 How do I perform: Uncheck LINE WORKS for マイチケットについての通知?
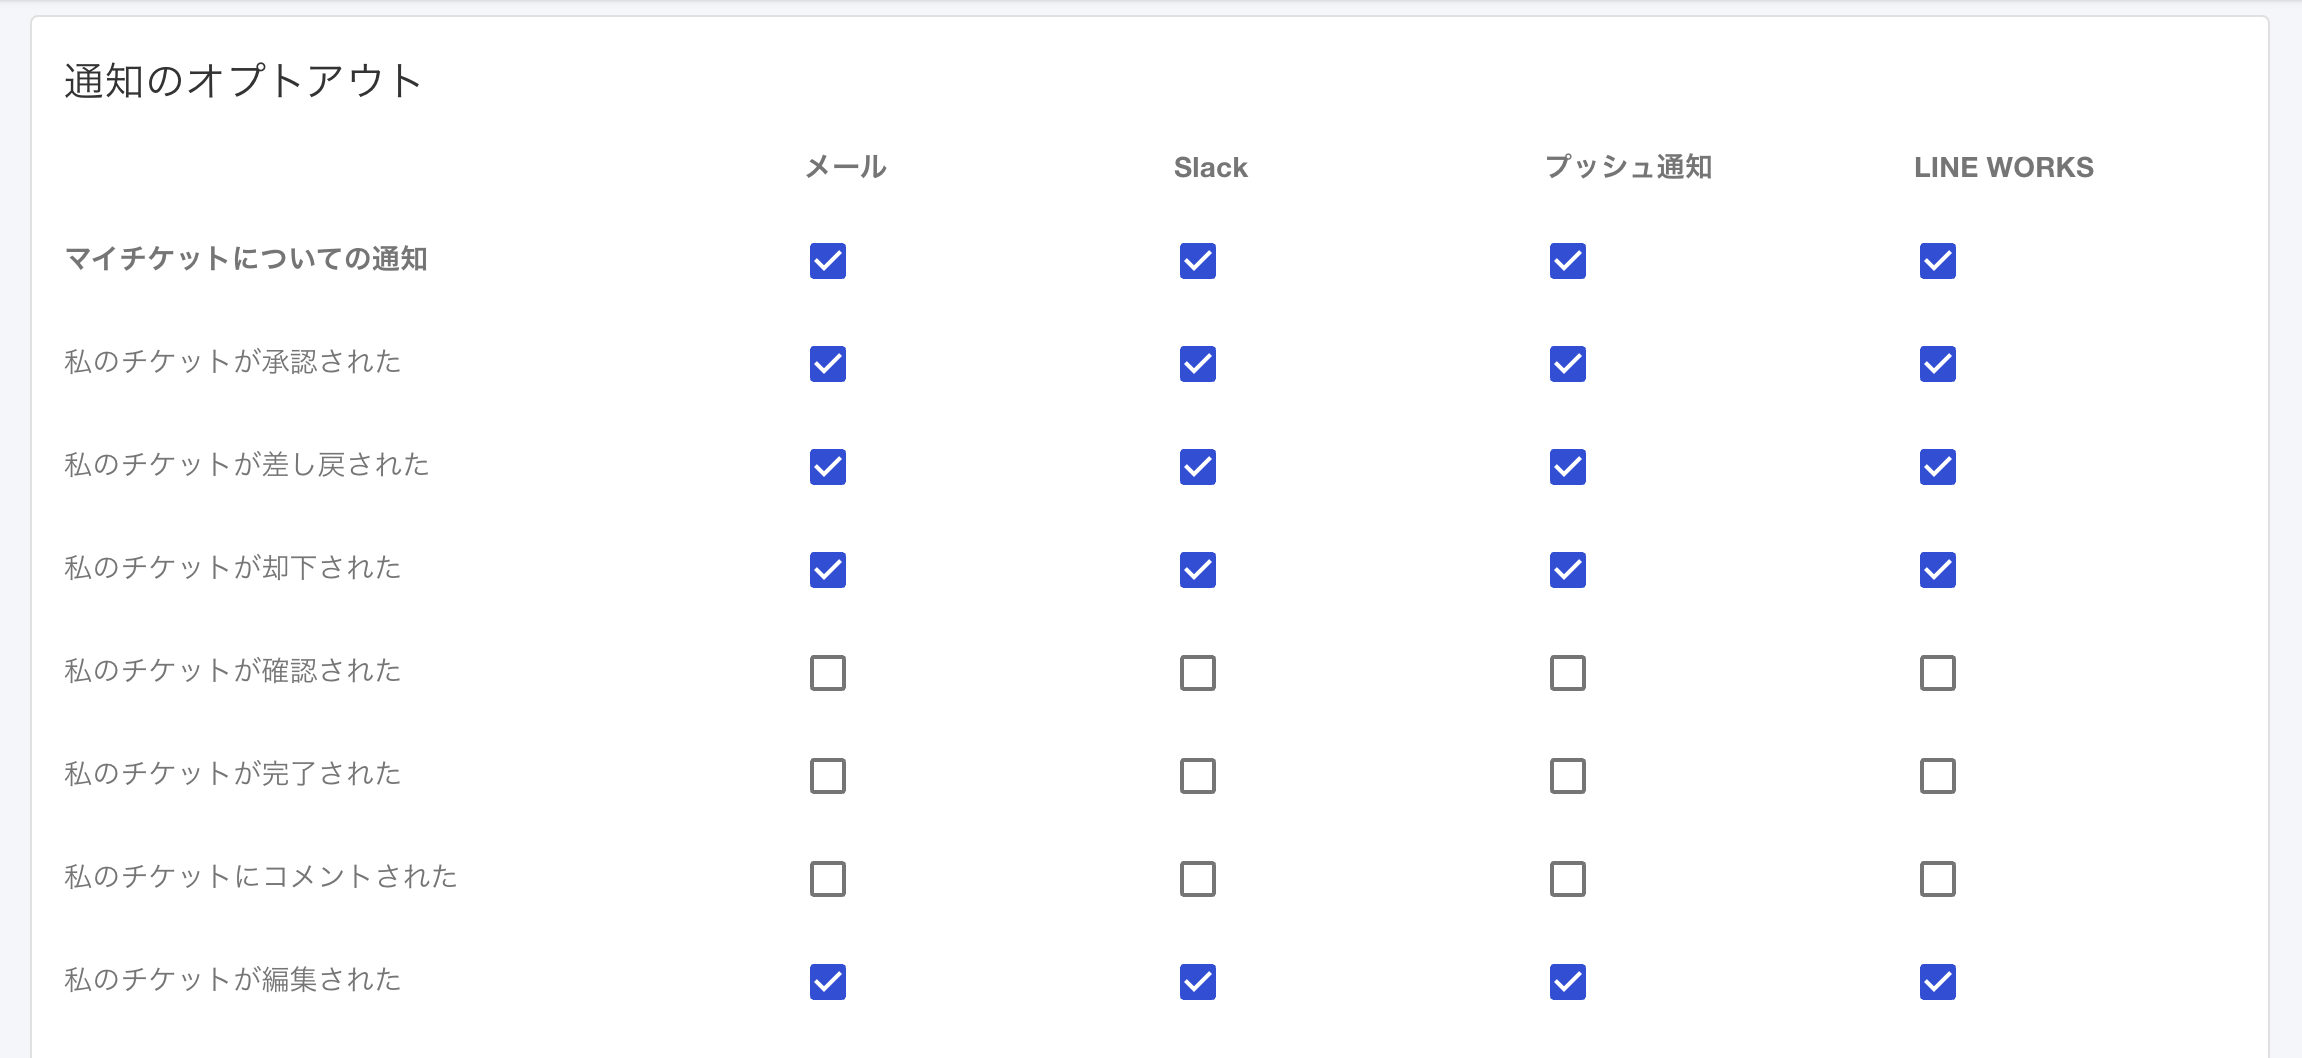pyautogui.click(x=1938, y=261)
